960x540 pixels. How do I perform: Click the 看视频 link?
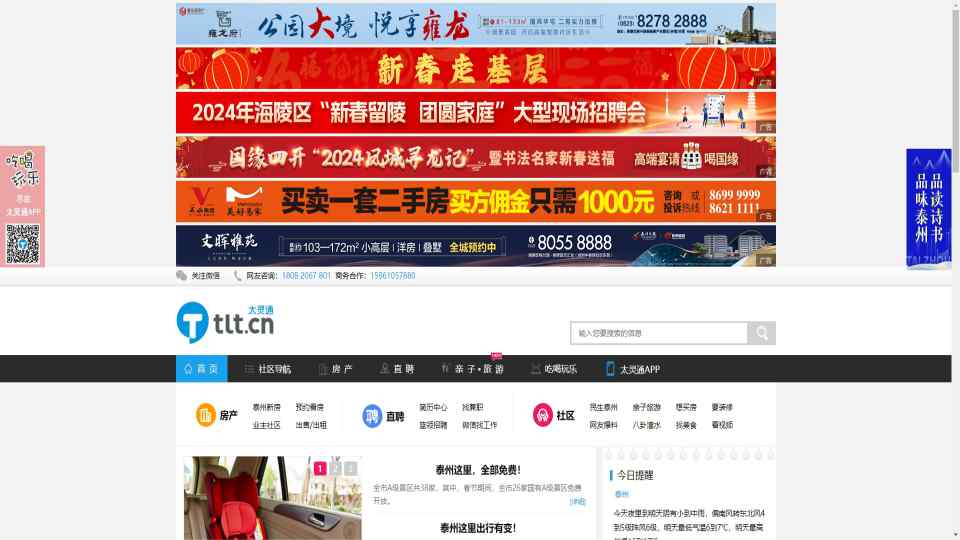click(722, 425)
